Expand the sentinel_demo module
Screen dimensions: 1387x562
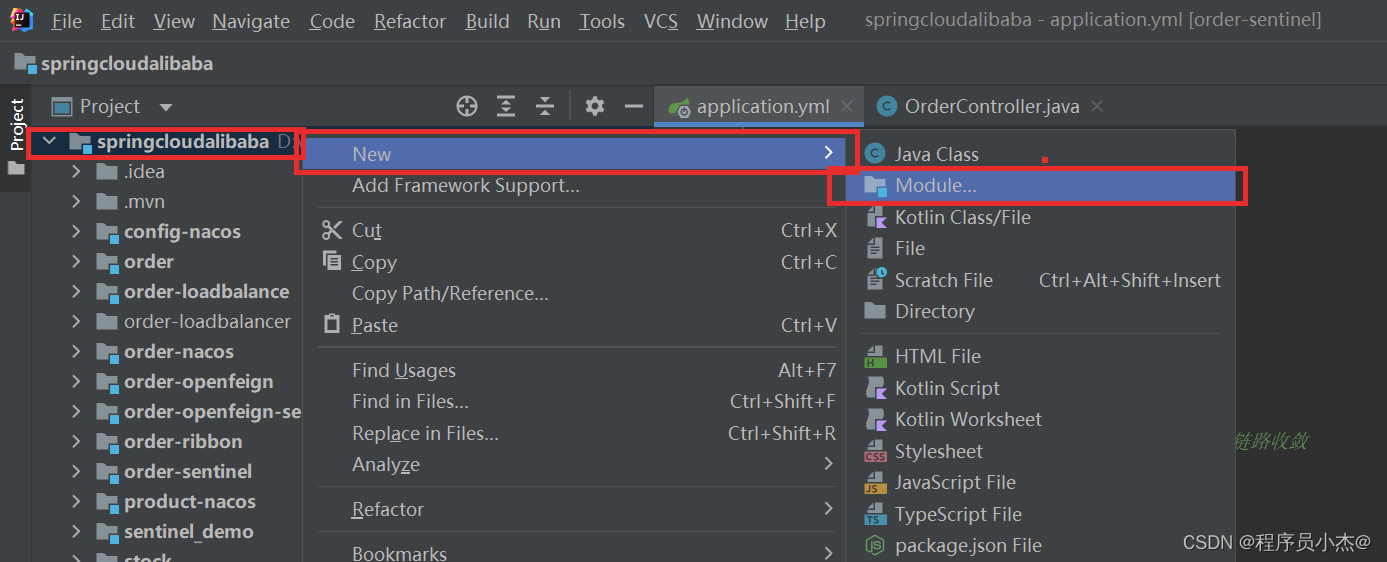pyautogui.click(x=76, y=532)
